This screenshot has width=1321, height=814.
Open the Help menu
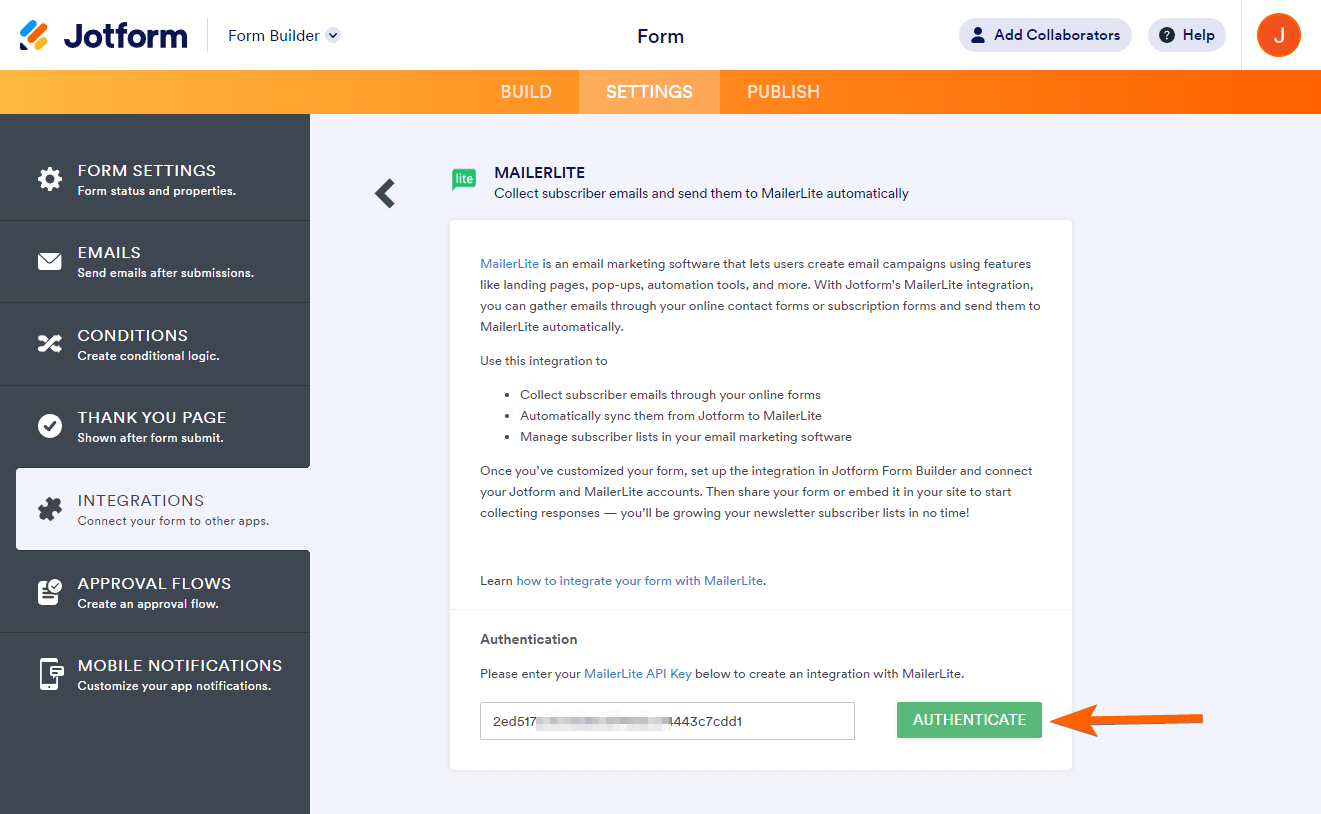pyautogui.click(x=1186, y=35)
